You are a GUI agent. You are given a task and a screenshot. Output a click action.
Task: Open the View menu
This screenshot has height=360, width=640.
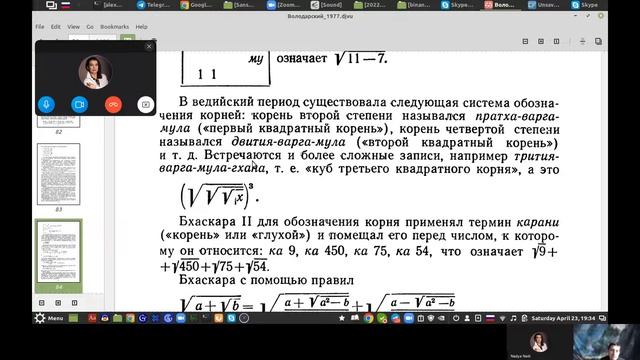[x=73, y=27]
